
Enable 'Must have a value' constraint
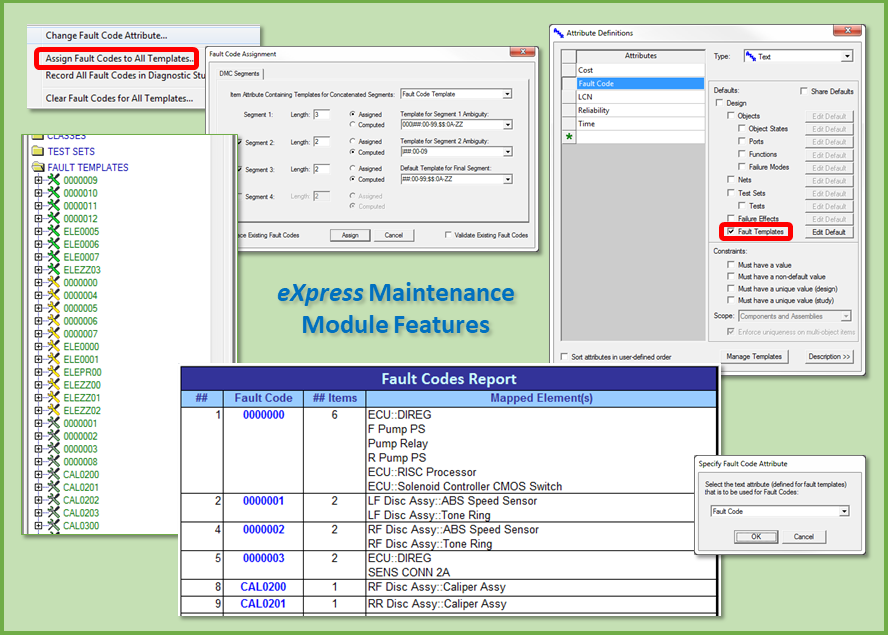(731, 265)
